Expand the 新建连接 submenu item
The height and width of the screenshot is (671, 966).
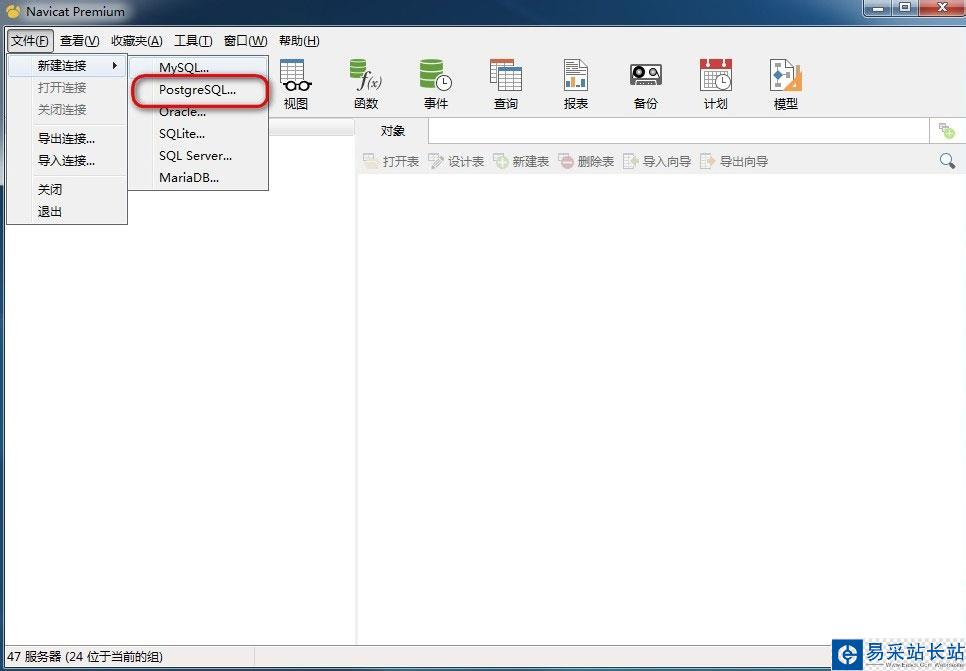point(67,65)
